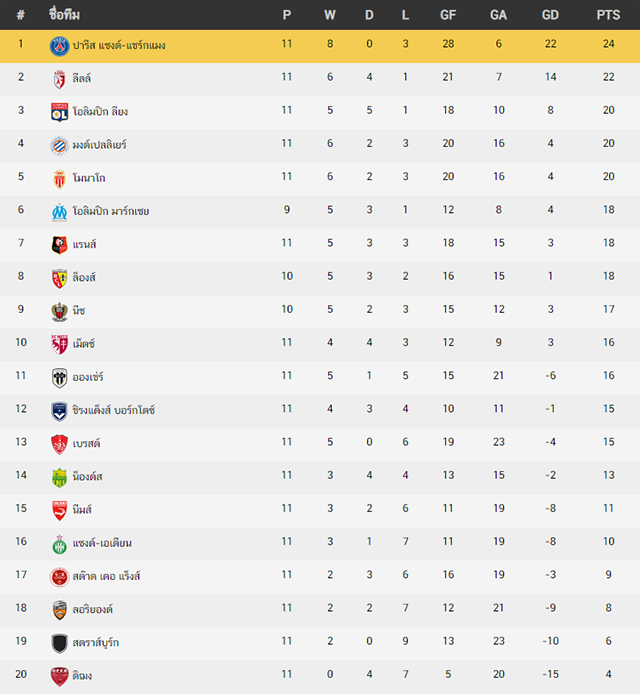Sort table by PTS column header
The image size is (640, 696).
(608, 15)
